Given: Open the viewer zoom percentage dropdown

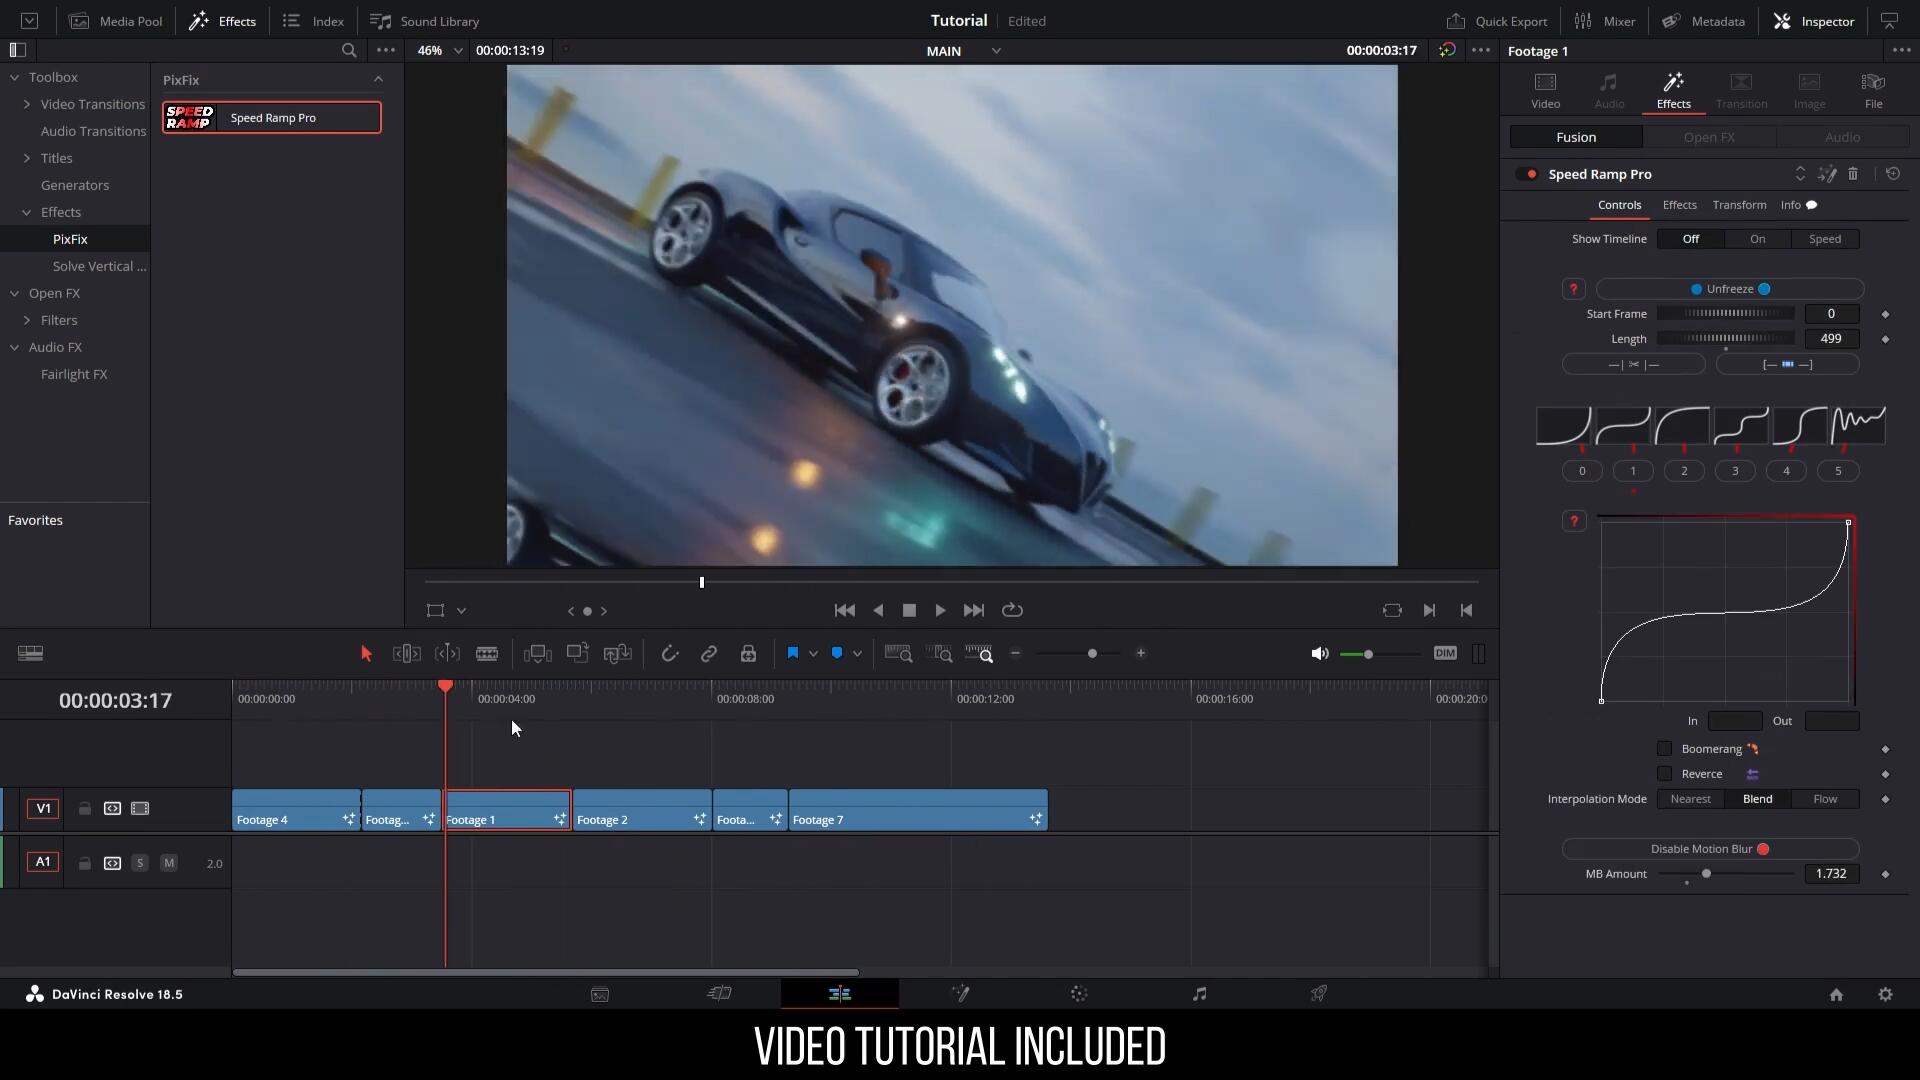Looking at the screenshot, I should point(458,51).
